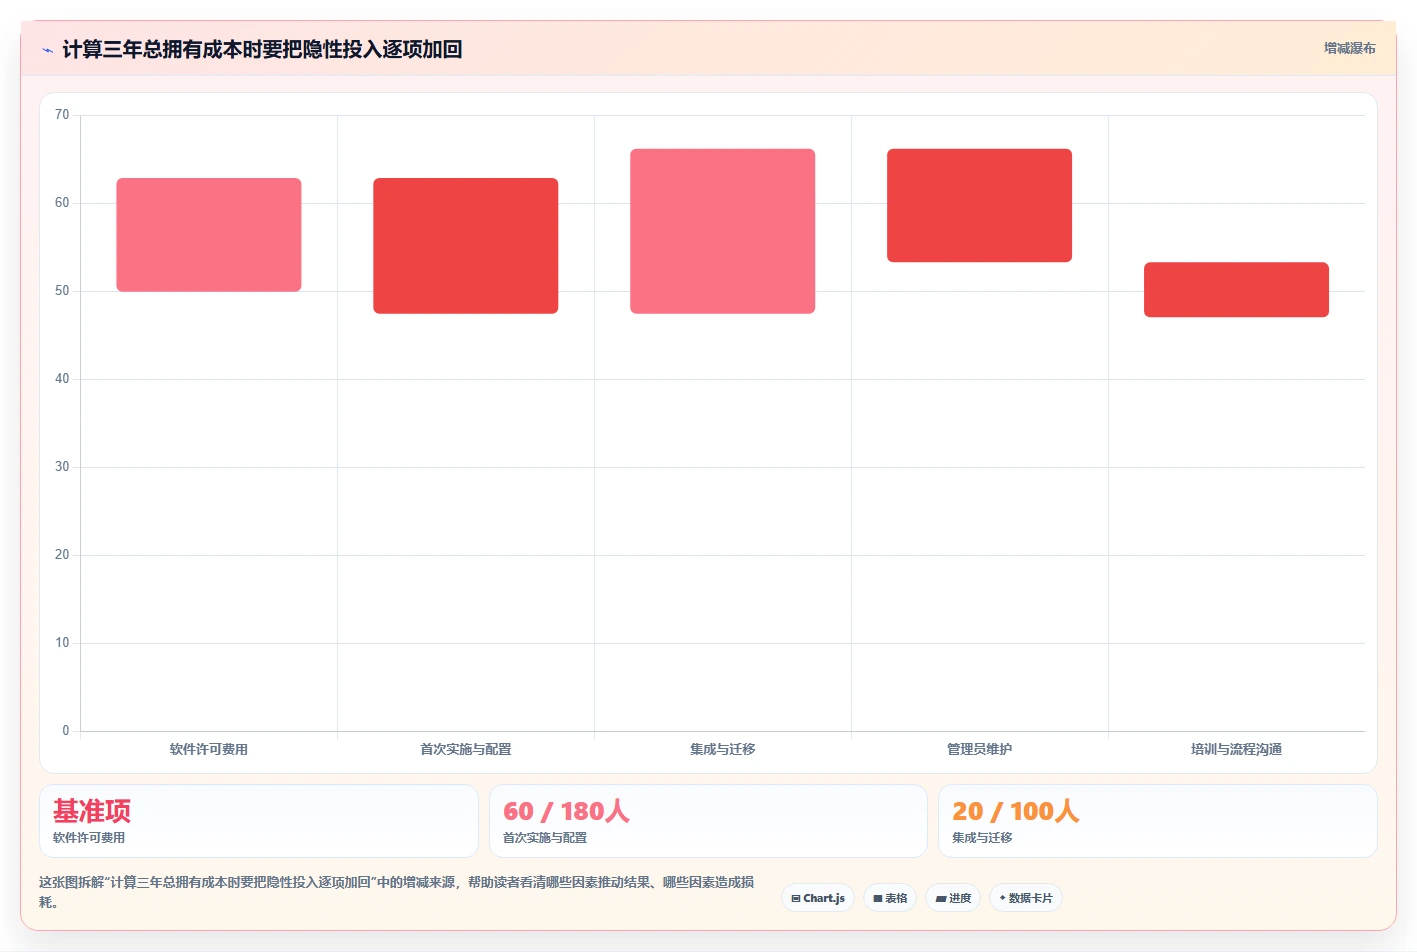Click the y-axis label 10
This screenshot has width=1417, height=952.
[62, 643]
